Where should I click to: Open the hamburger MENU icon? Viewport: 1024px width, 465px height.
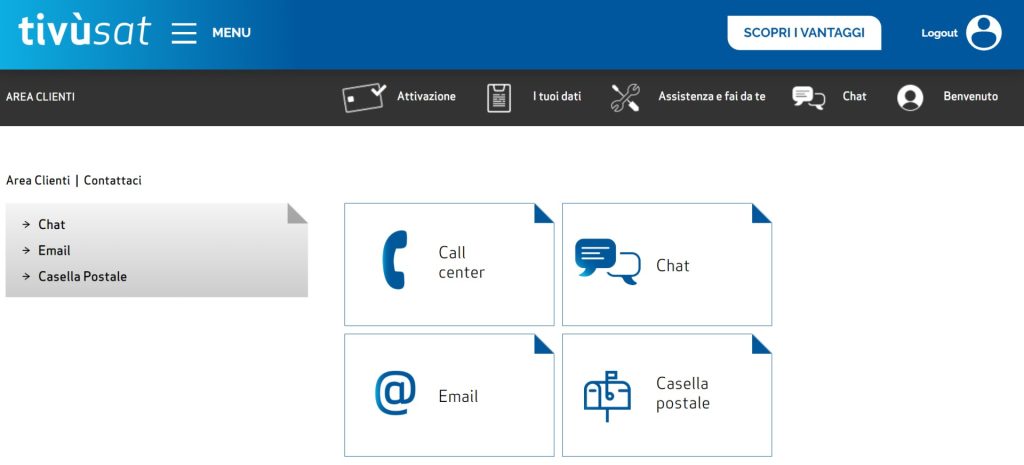(x=184, y=33)
